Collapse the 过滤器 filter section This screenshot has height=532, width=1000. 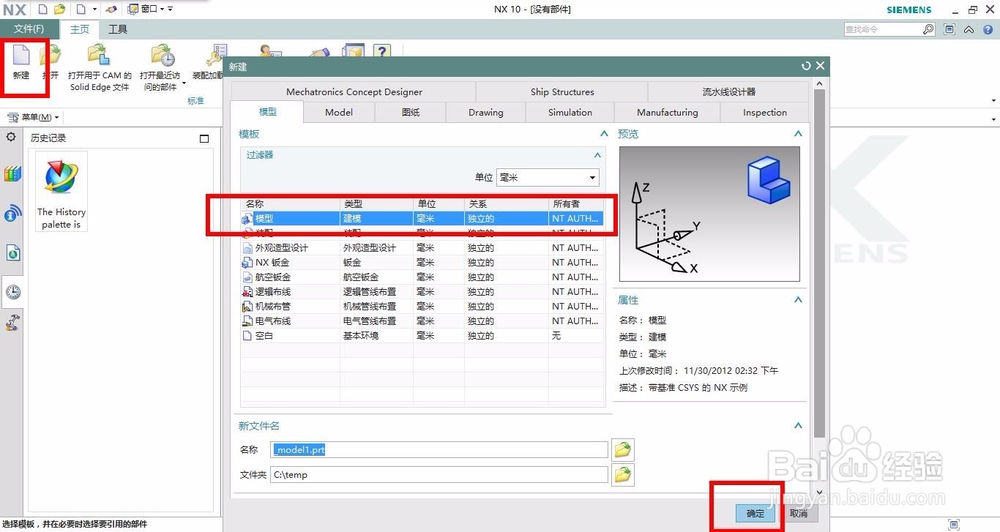click(x=597, y=155)
